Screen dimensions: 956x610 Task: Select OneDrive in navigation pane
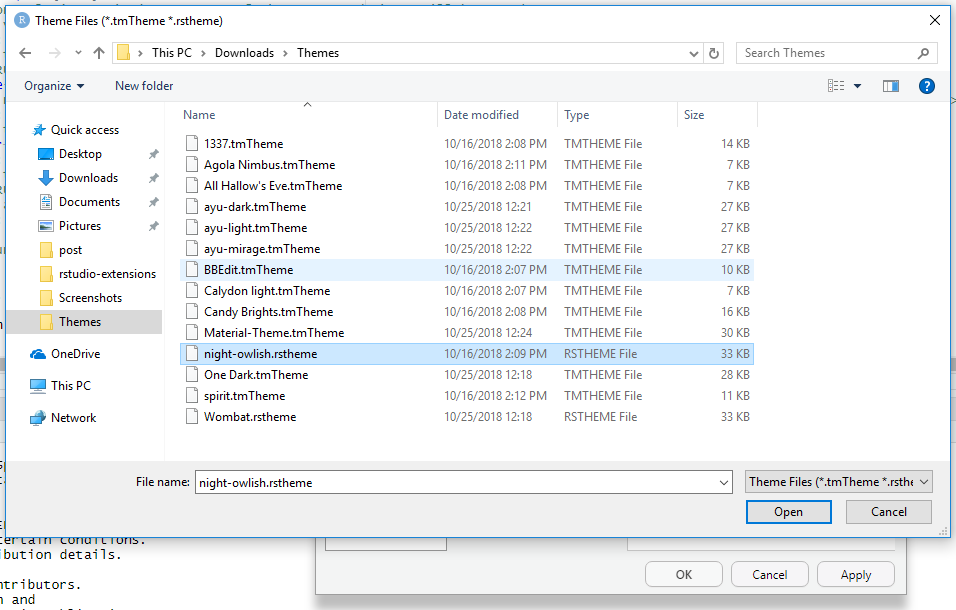click(x=75, y=354)
